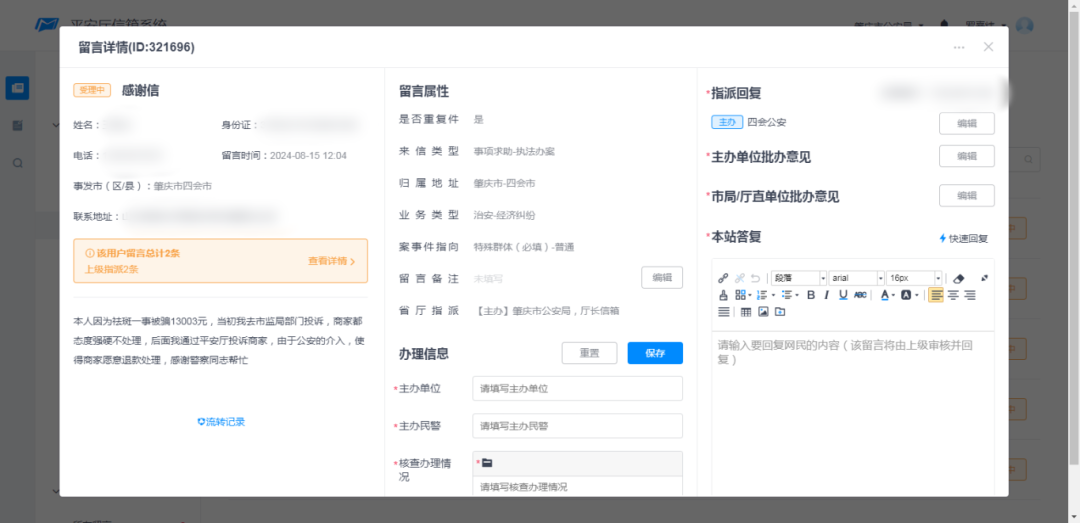Click the 留言时间 value 2024-08-15 12:04
1080x523 pixels.
pyautogui.click(x=308, y=156)
